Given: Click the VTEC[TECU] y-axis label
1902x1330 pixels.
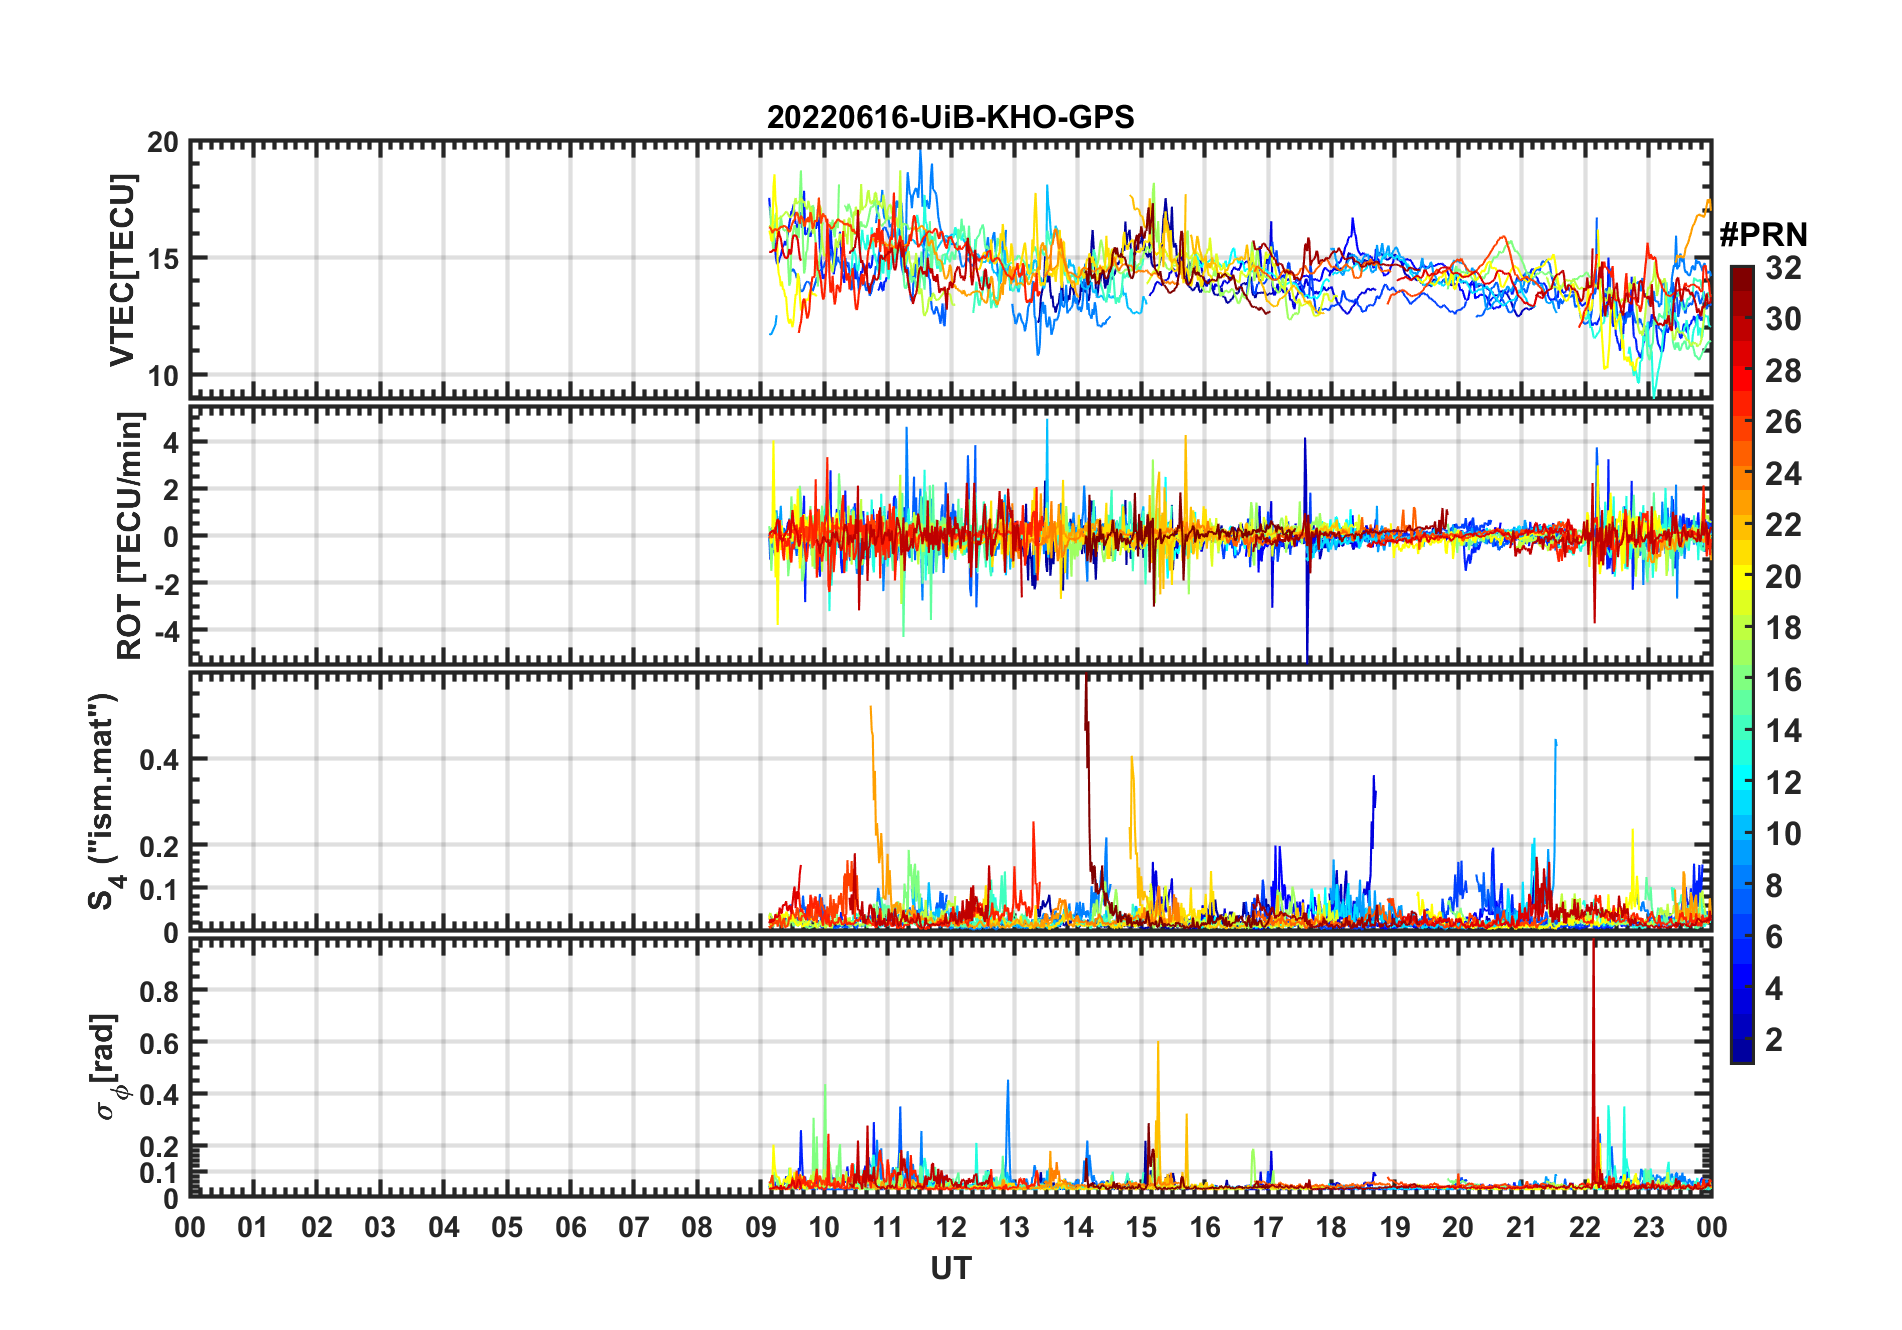Looking at the screenshot, I should tap(122, 270).
